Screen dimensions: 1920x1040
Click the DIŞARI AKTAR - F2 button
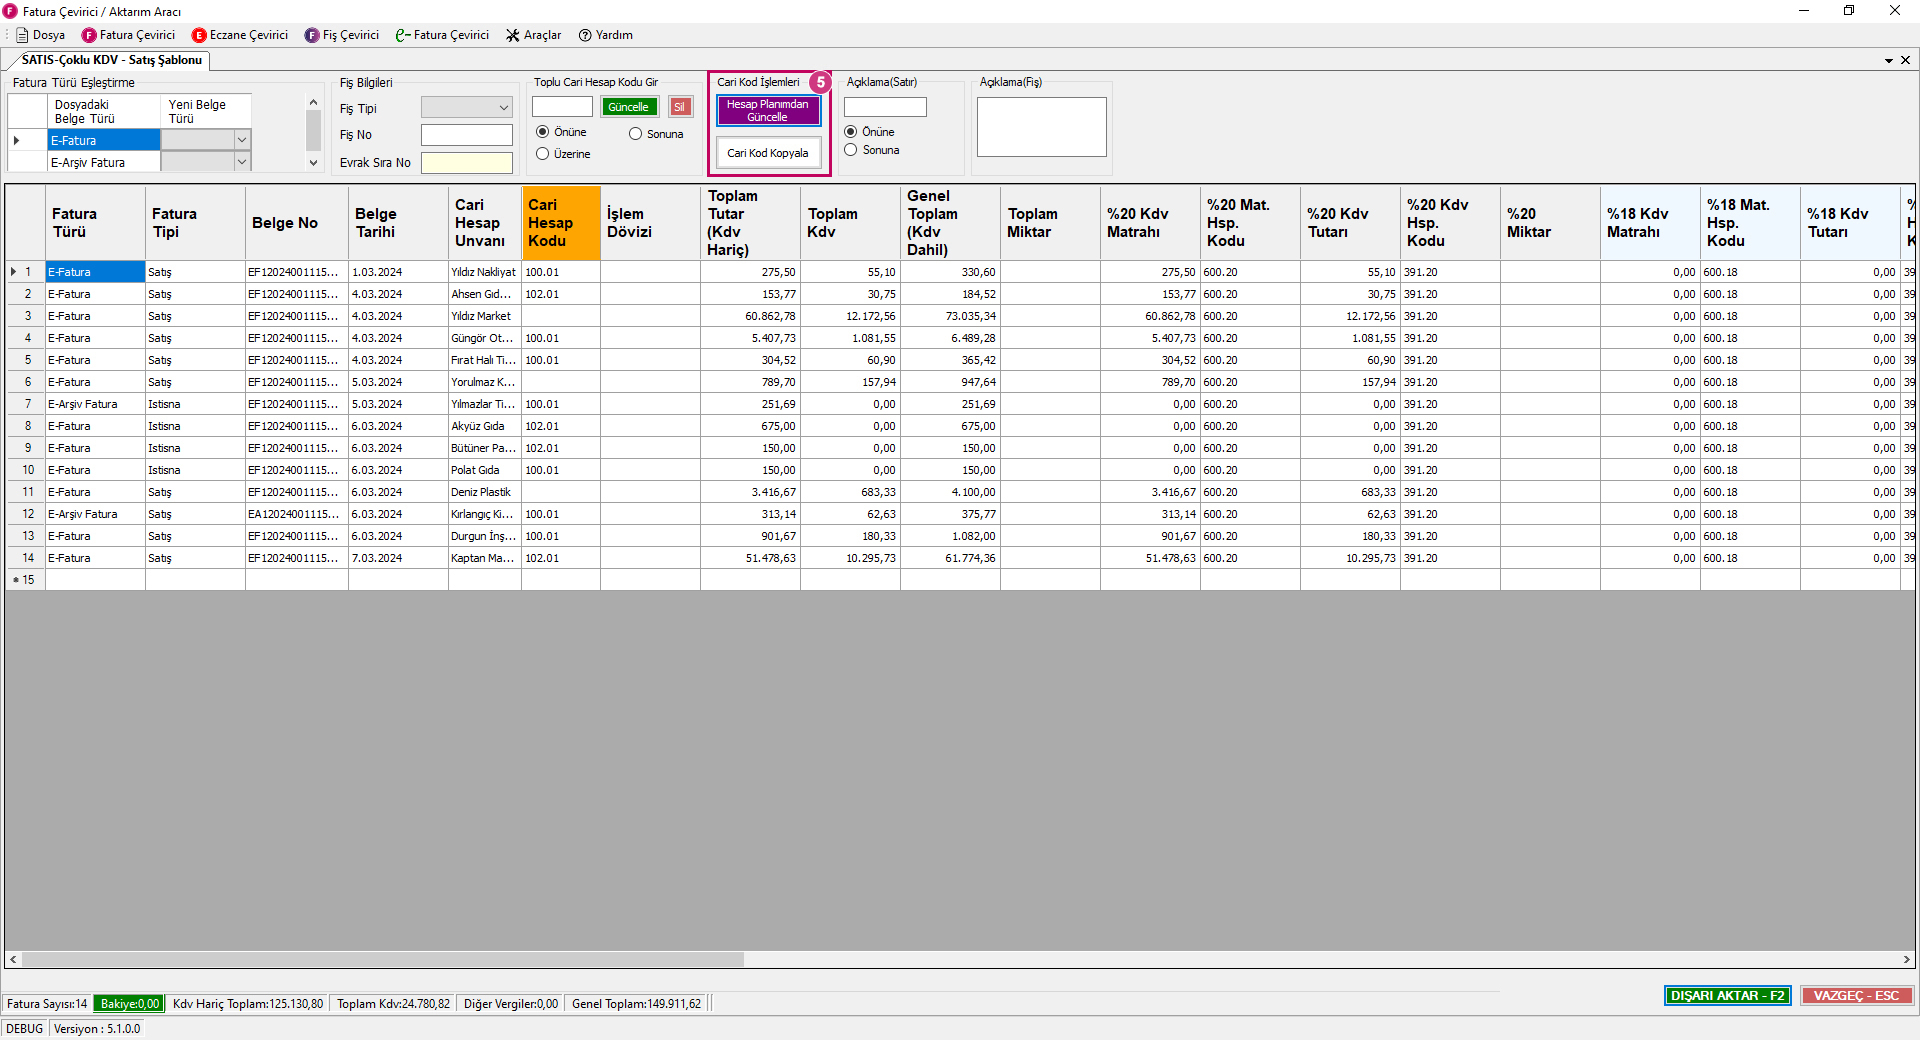click(x=1727, y=996)
